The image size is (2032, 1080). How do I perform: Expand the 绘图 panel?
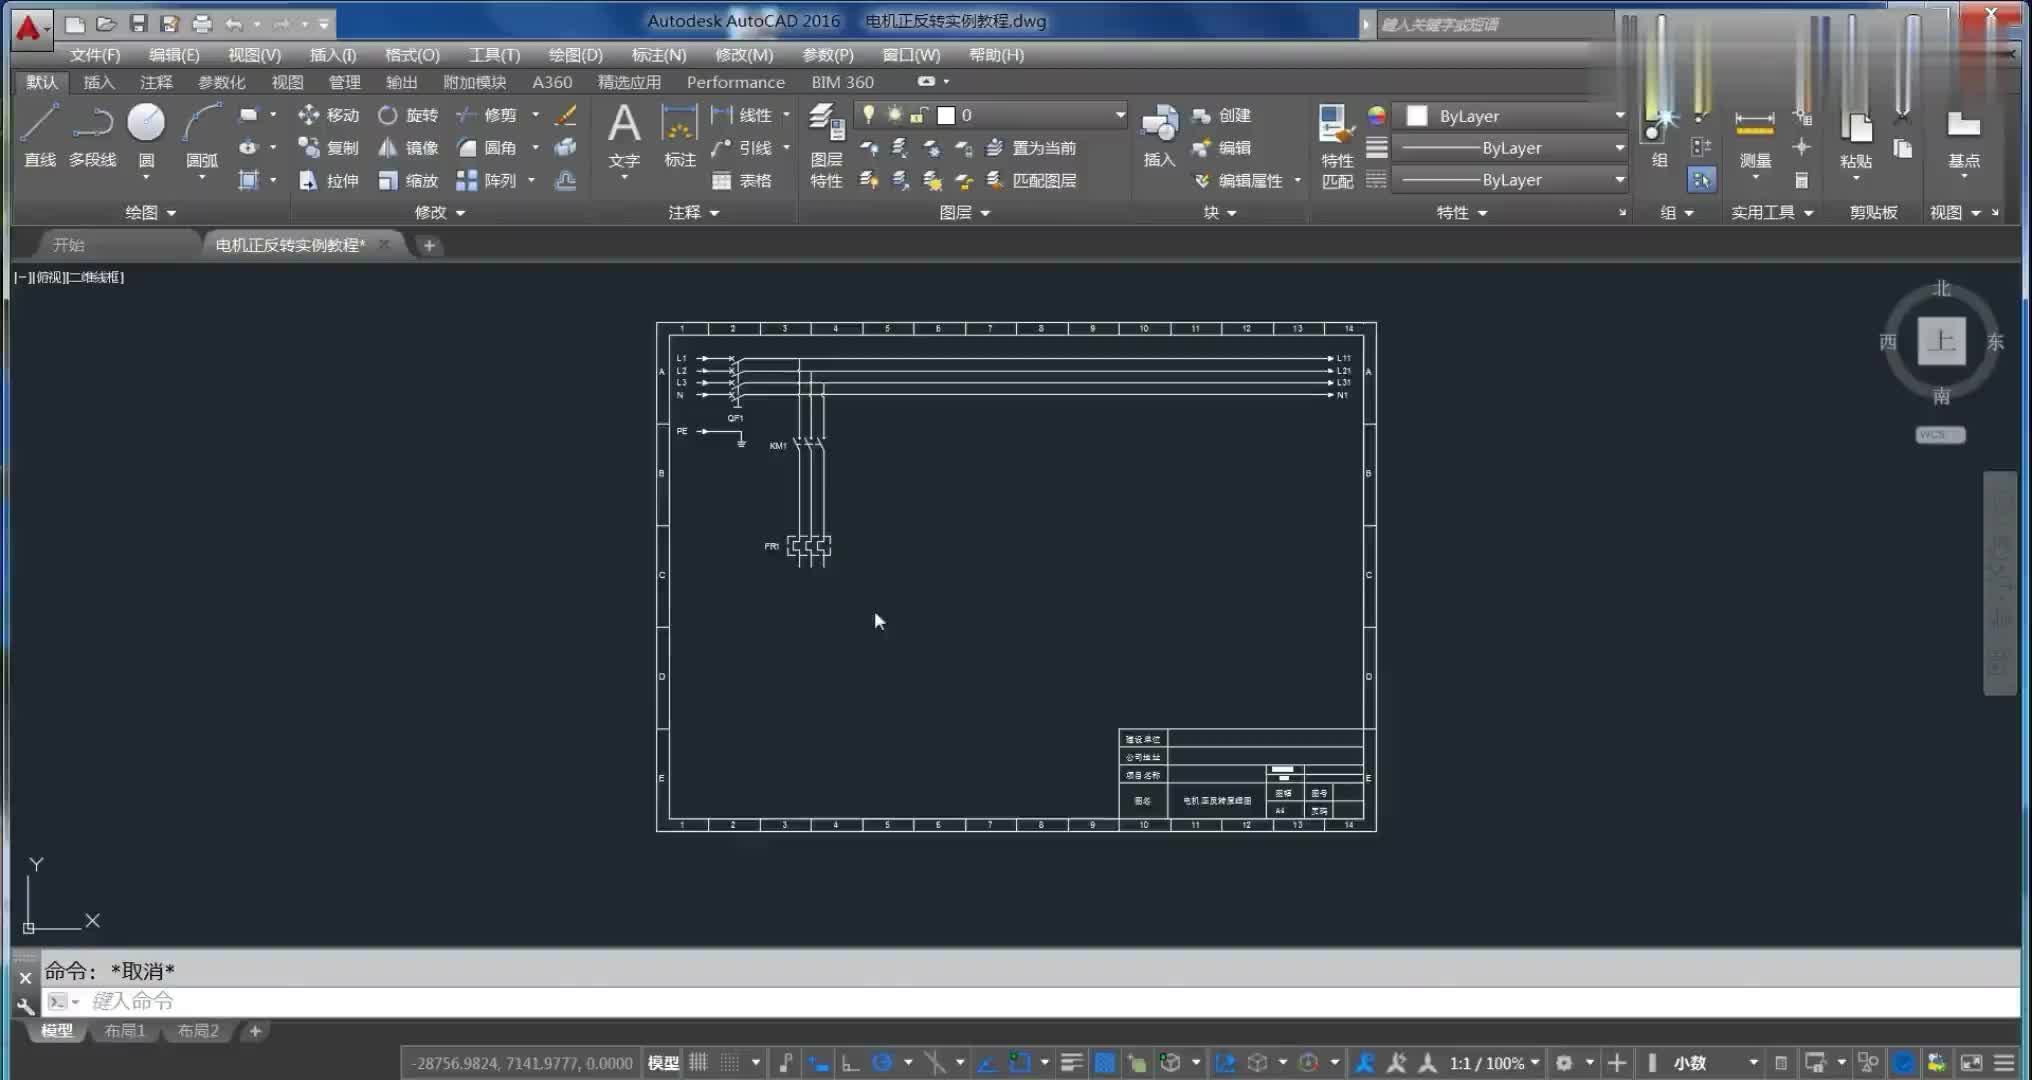click(150, 212)
